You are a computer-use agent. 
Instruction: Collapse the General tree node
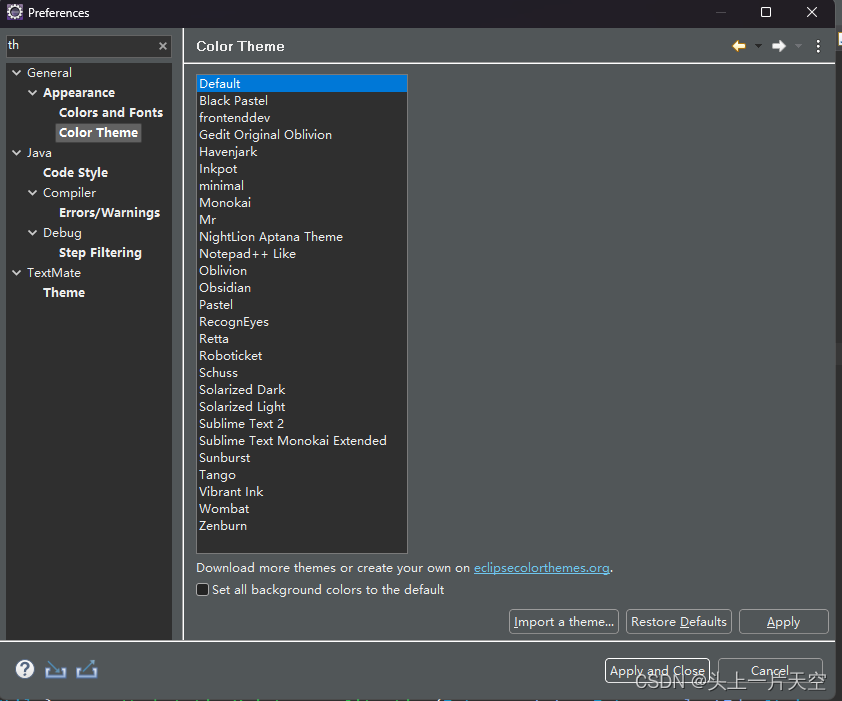tap(17, 73)
